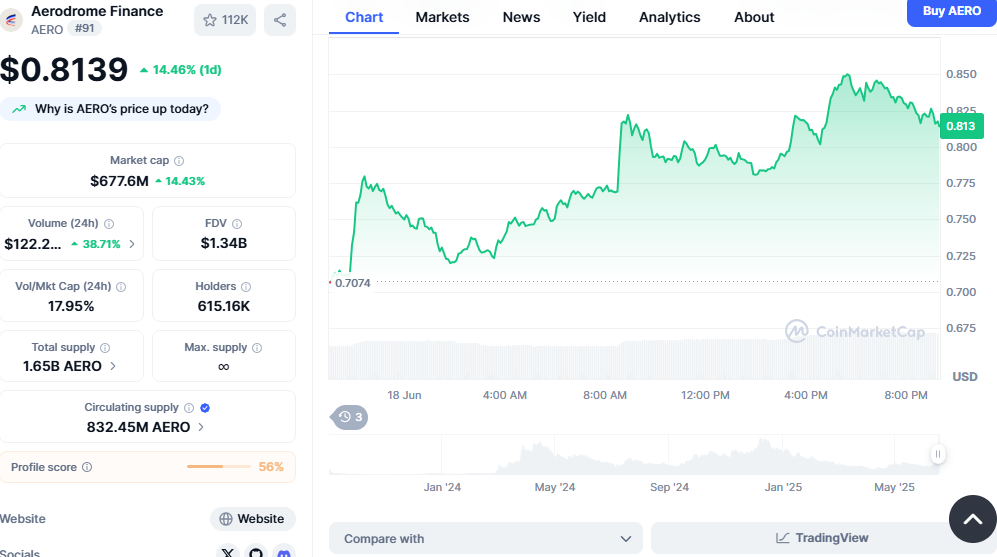
Task: Click the Holders info icon
Action: (x=246, y=287)
